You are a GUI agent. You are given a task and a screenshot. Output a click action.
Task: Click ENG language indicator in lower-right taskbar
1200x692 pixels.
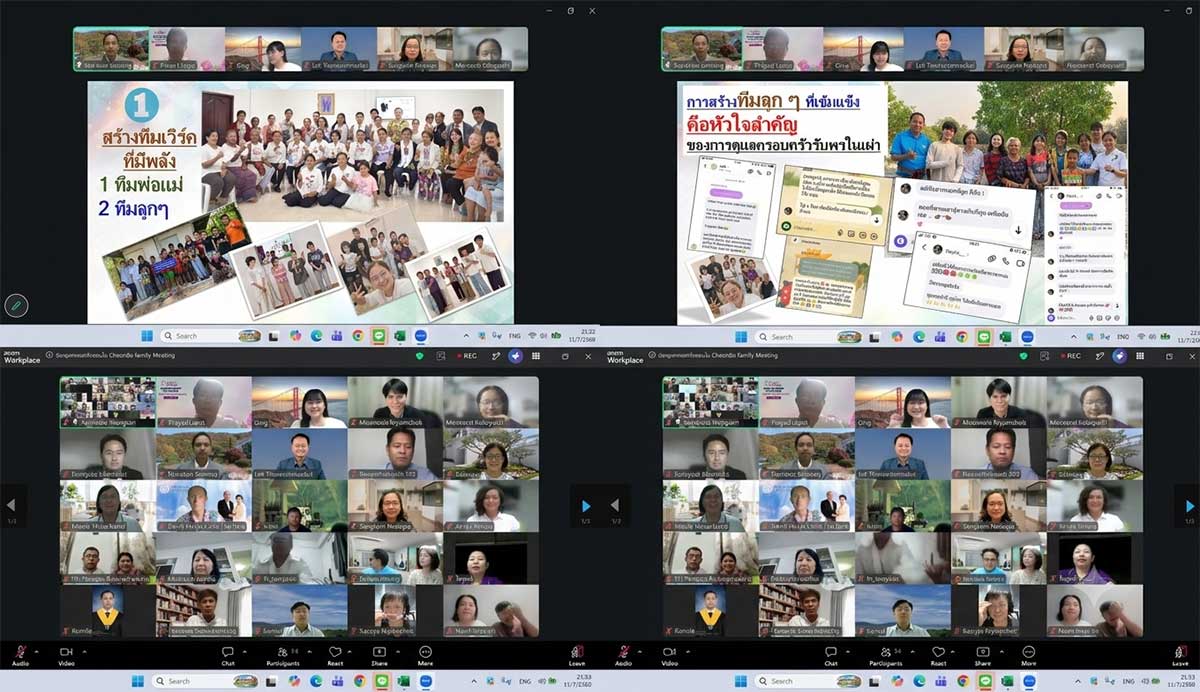1127,682
